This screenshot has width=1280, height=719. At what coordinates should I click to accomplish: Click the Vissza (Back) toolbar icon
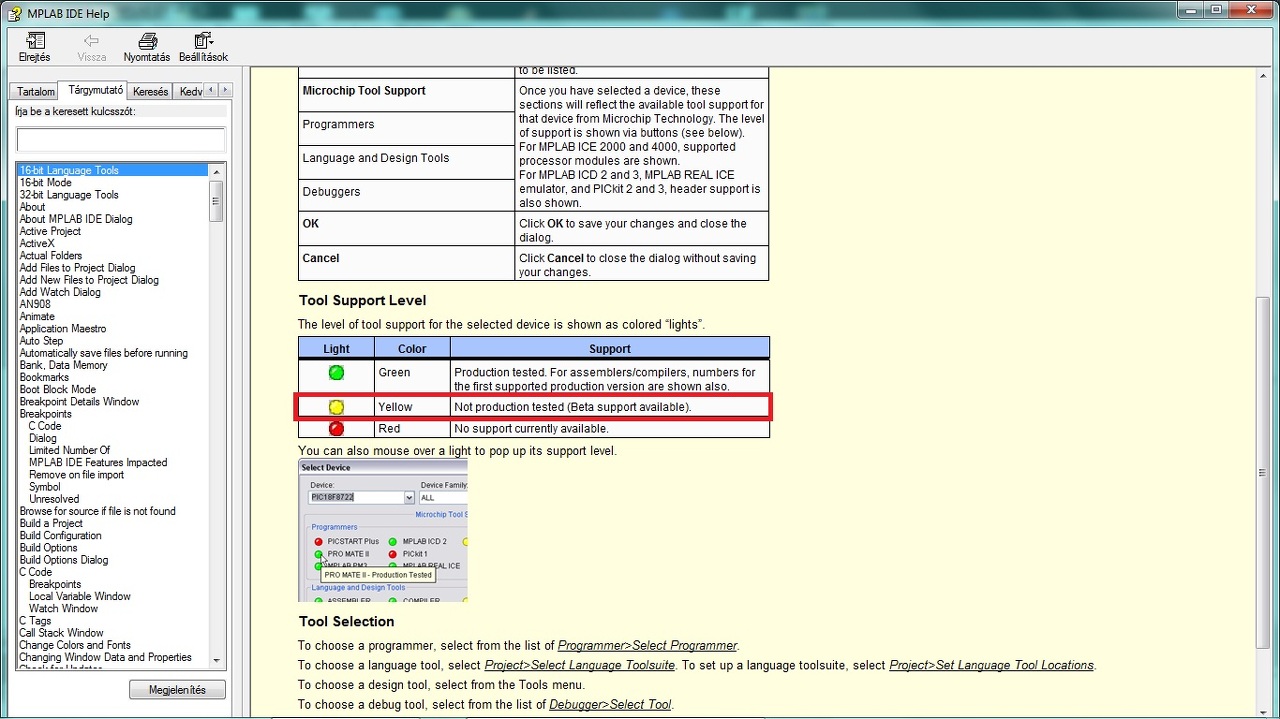coord(91,41)
